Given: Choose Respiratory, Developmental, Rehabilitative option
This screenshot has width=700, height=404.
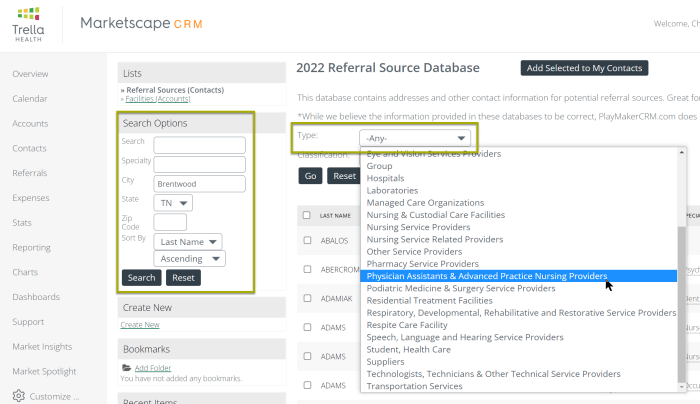Looking at the screenshot, I should [x=521, y=312].
